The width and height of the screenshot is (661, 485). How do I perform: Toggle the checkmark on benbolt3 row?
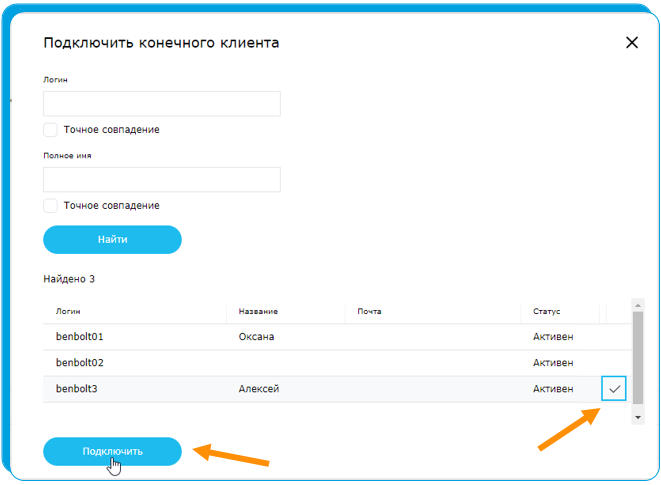click(614, 389)
